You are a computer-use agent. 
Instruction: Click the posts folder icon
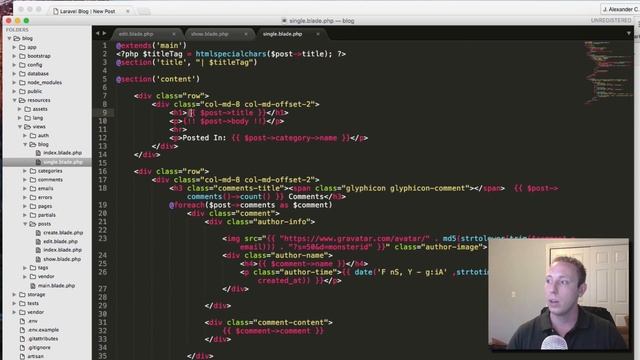coord(33,224)
